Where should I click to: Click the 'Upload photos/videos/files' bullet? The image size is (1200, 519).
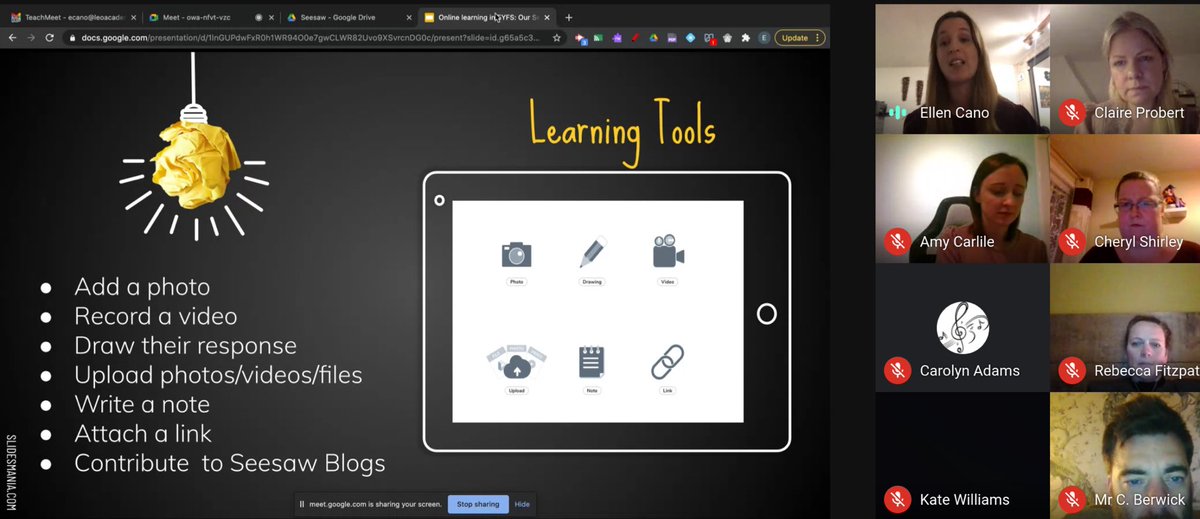pos(218,375)
